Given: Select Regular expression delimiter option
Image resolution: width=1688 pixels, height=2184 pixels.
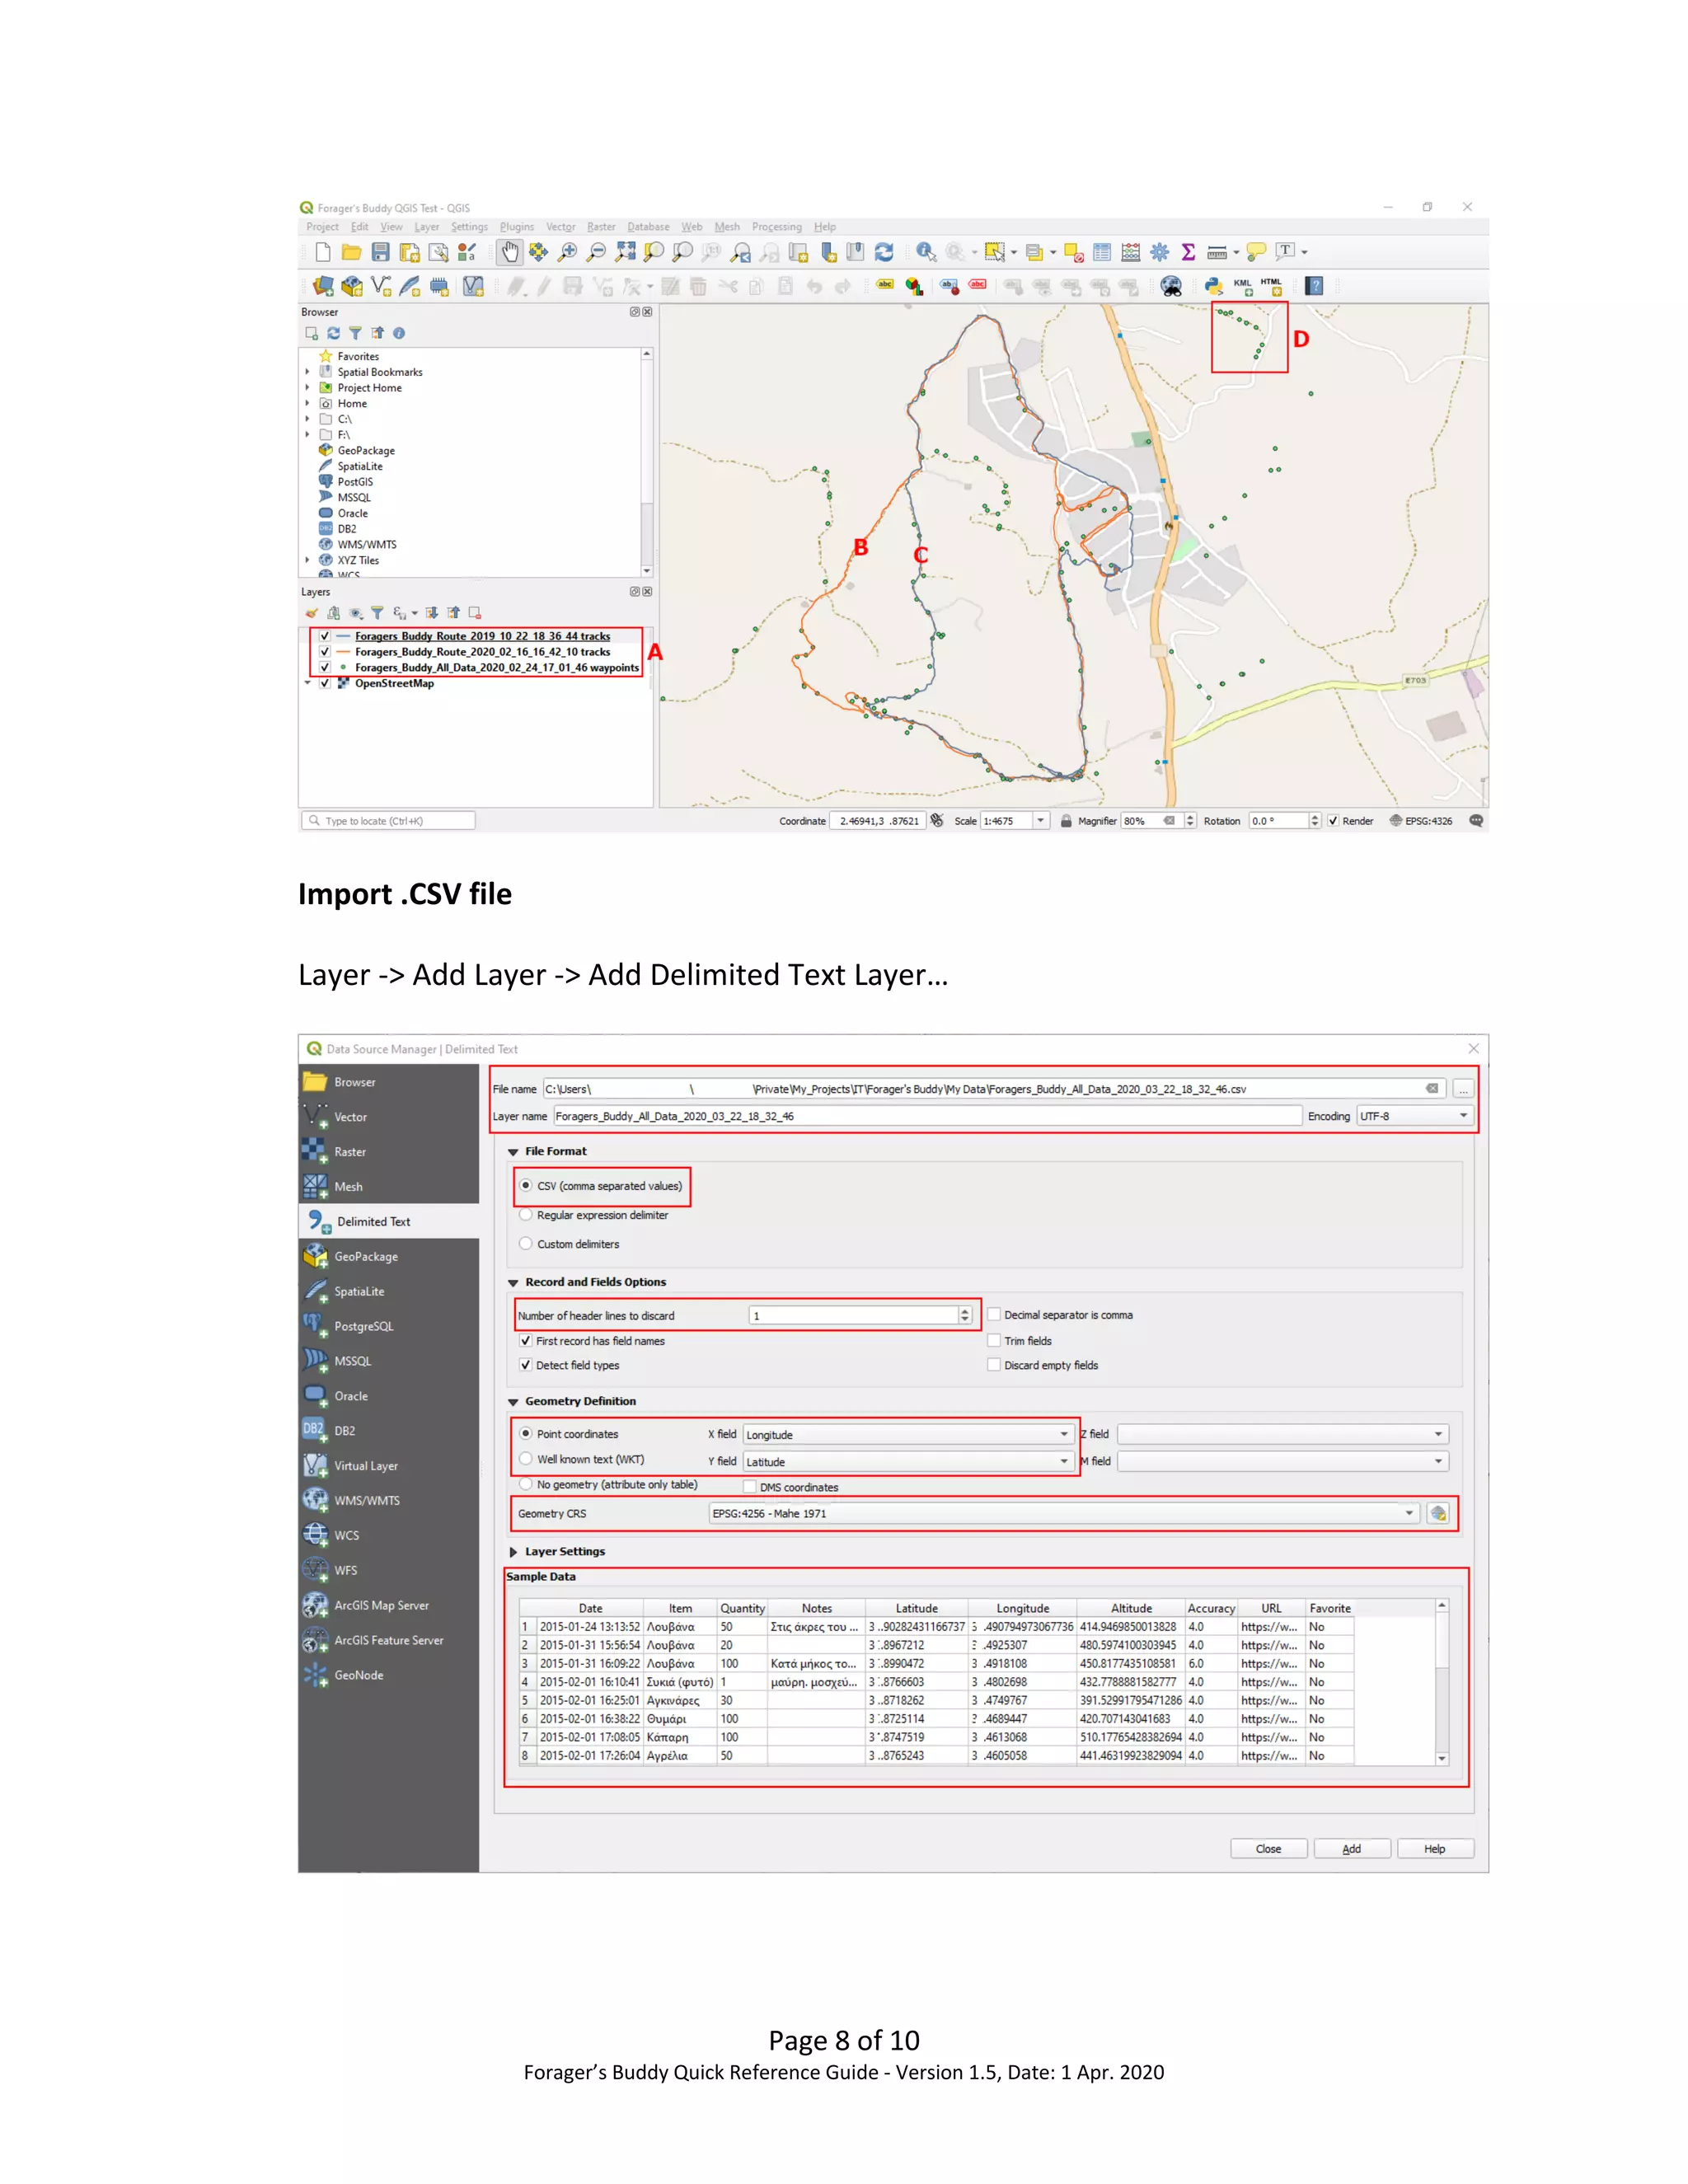Looking at the screenshot, I should tap(526, 1215).
